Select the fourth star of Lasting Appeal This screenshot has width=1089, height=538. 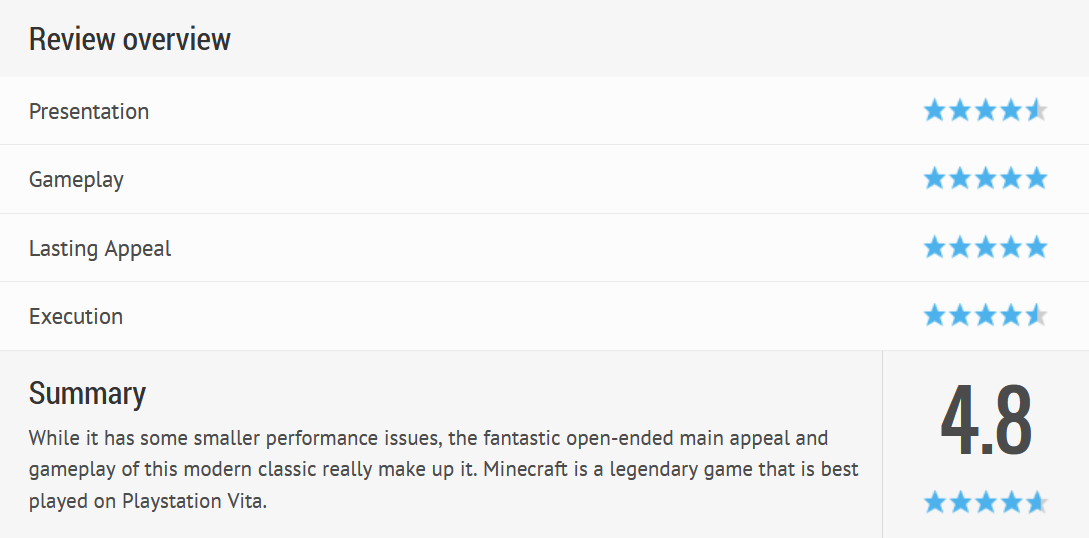pyautogui.click(x=1011, y=246)
